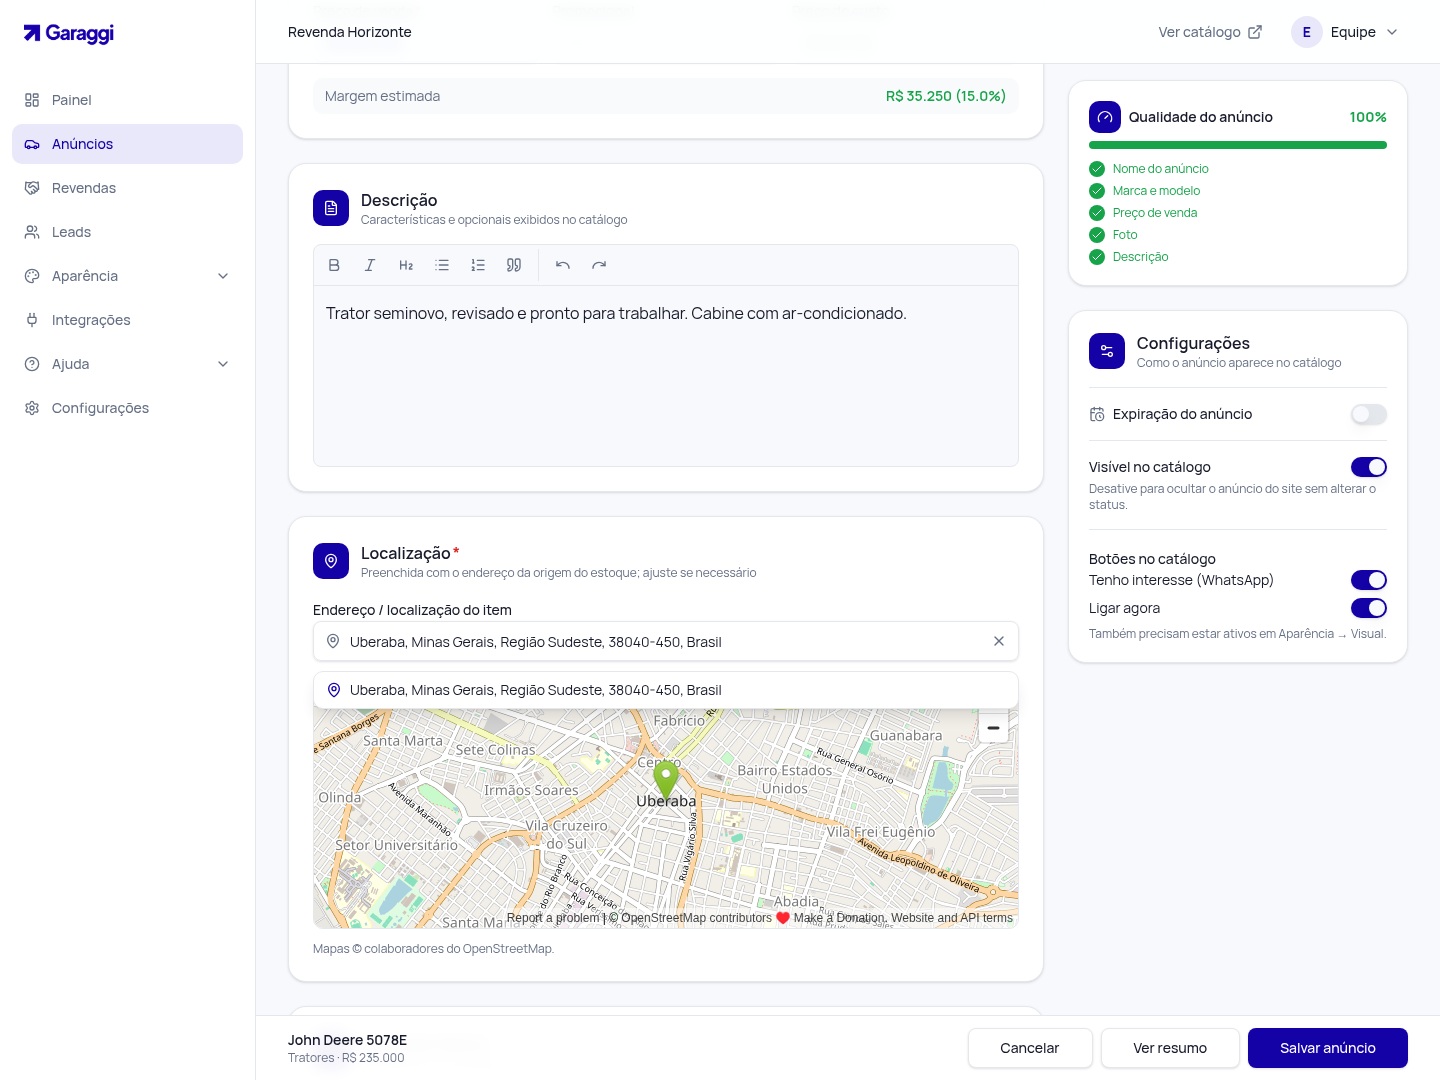1440x1080 pixels.
Task: Click the Localização pin icon header
Action: tap(331, 561)
